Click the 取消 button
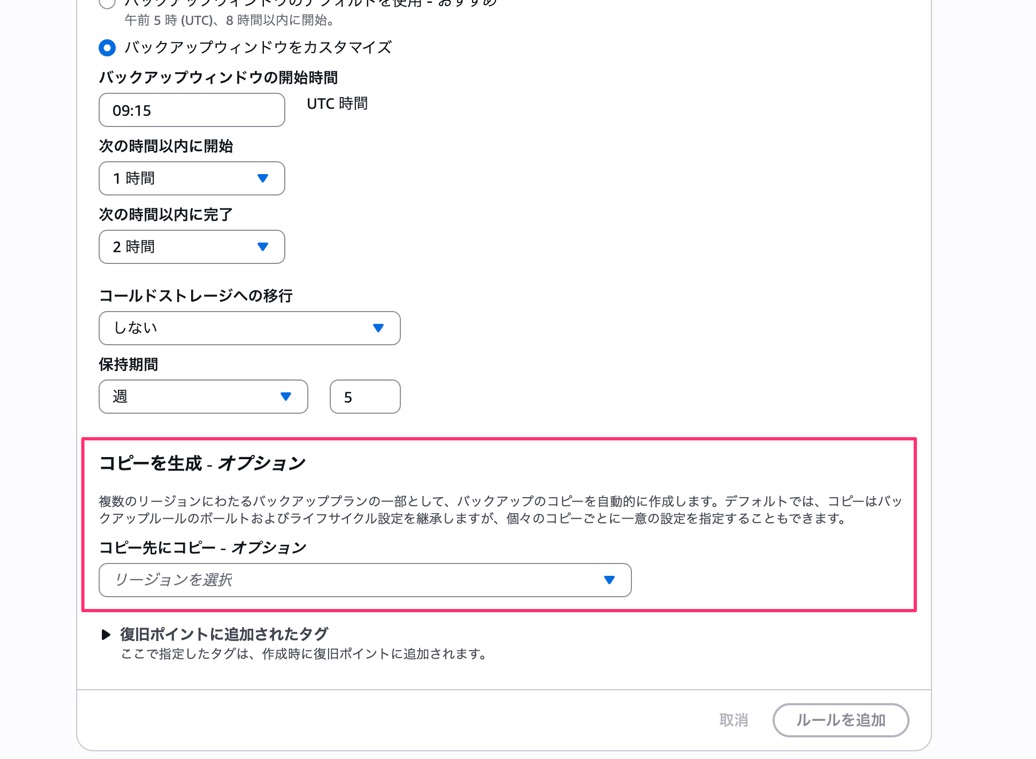1036x759 pixels. pos(733,720)
